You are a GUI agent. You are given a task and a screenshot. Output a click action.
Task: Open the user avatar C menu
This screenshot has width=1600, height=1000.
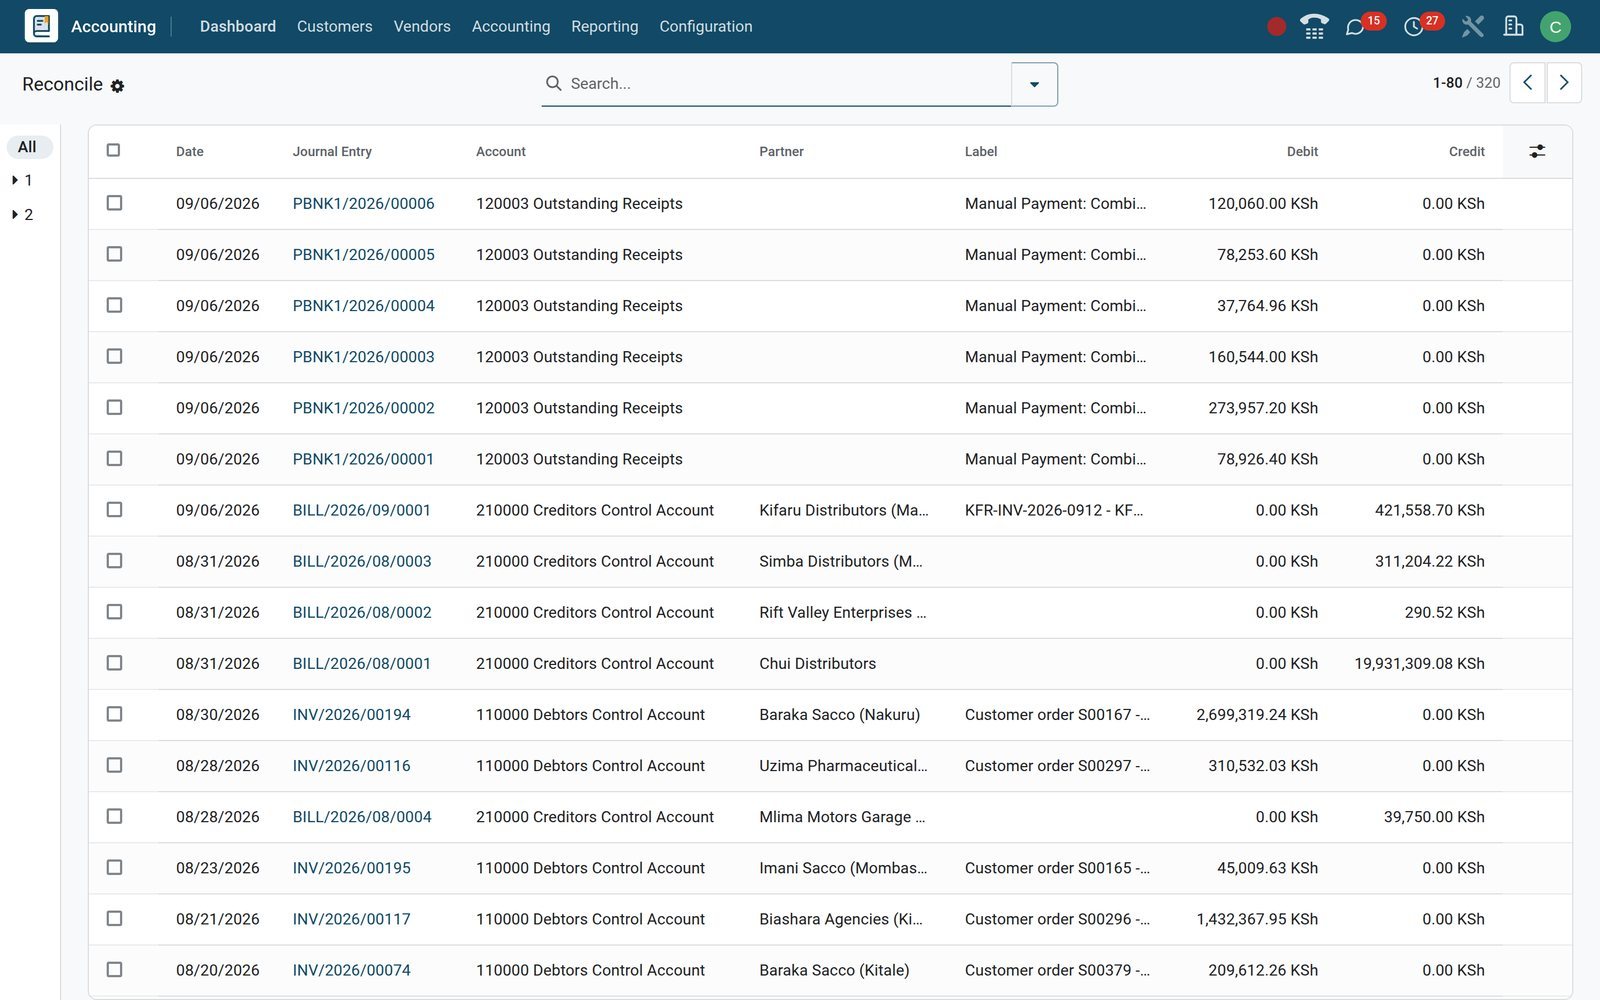(x=1555, y=27)
